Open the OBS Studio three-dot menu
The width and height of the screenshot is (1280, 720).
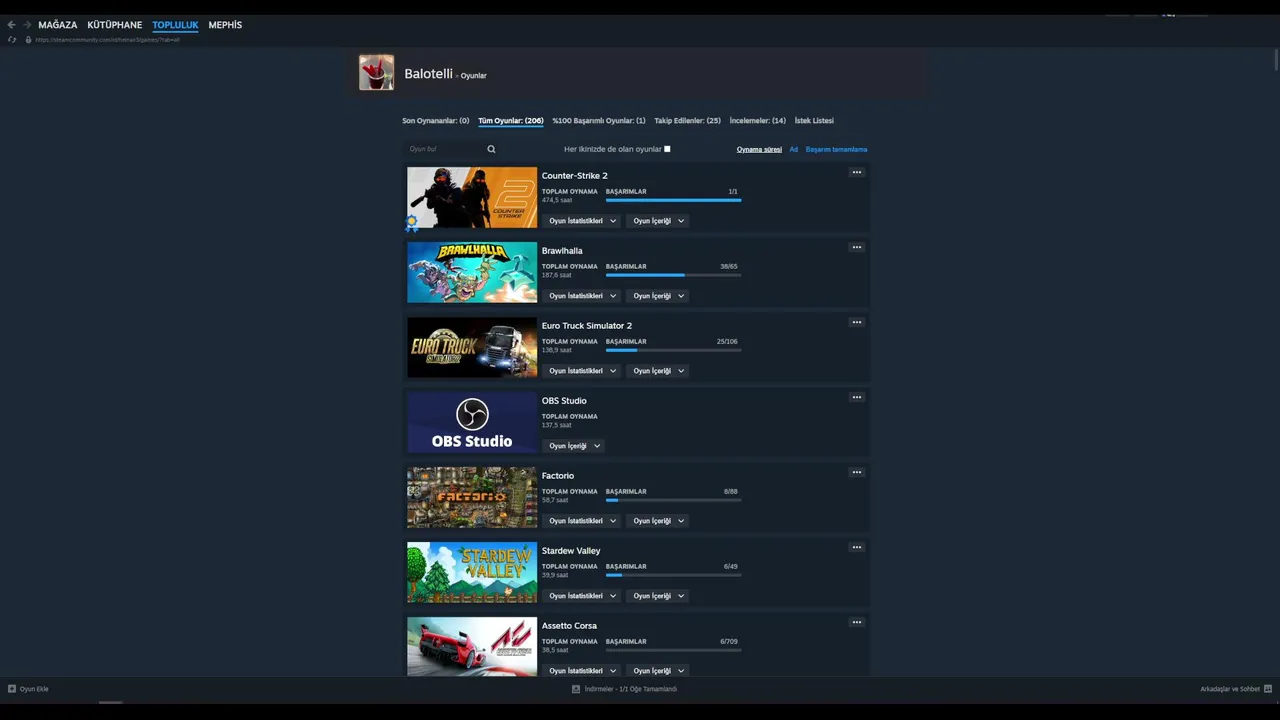[x=856, y=397]
